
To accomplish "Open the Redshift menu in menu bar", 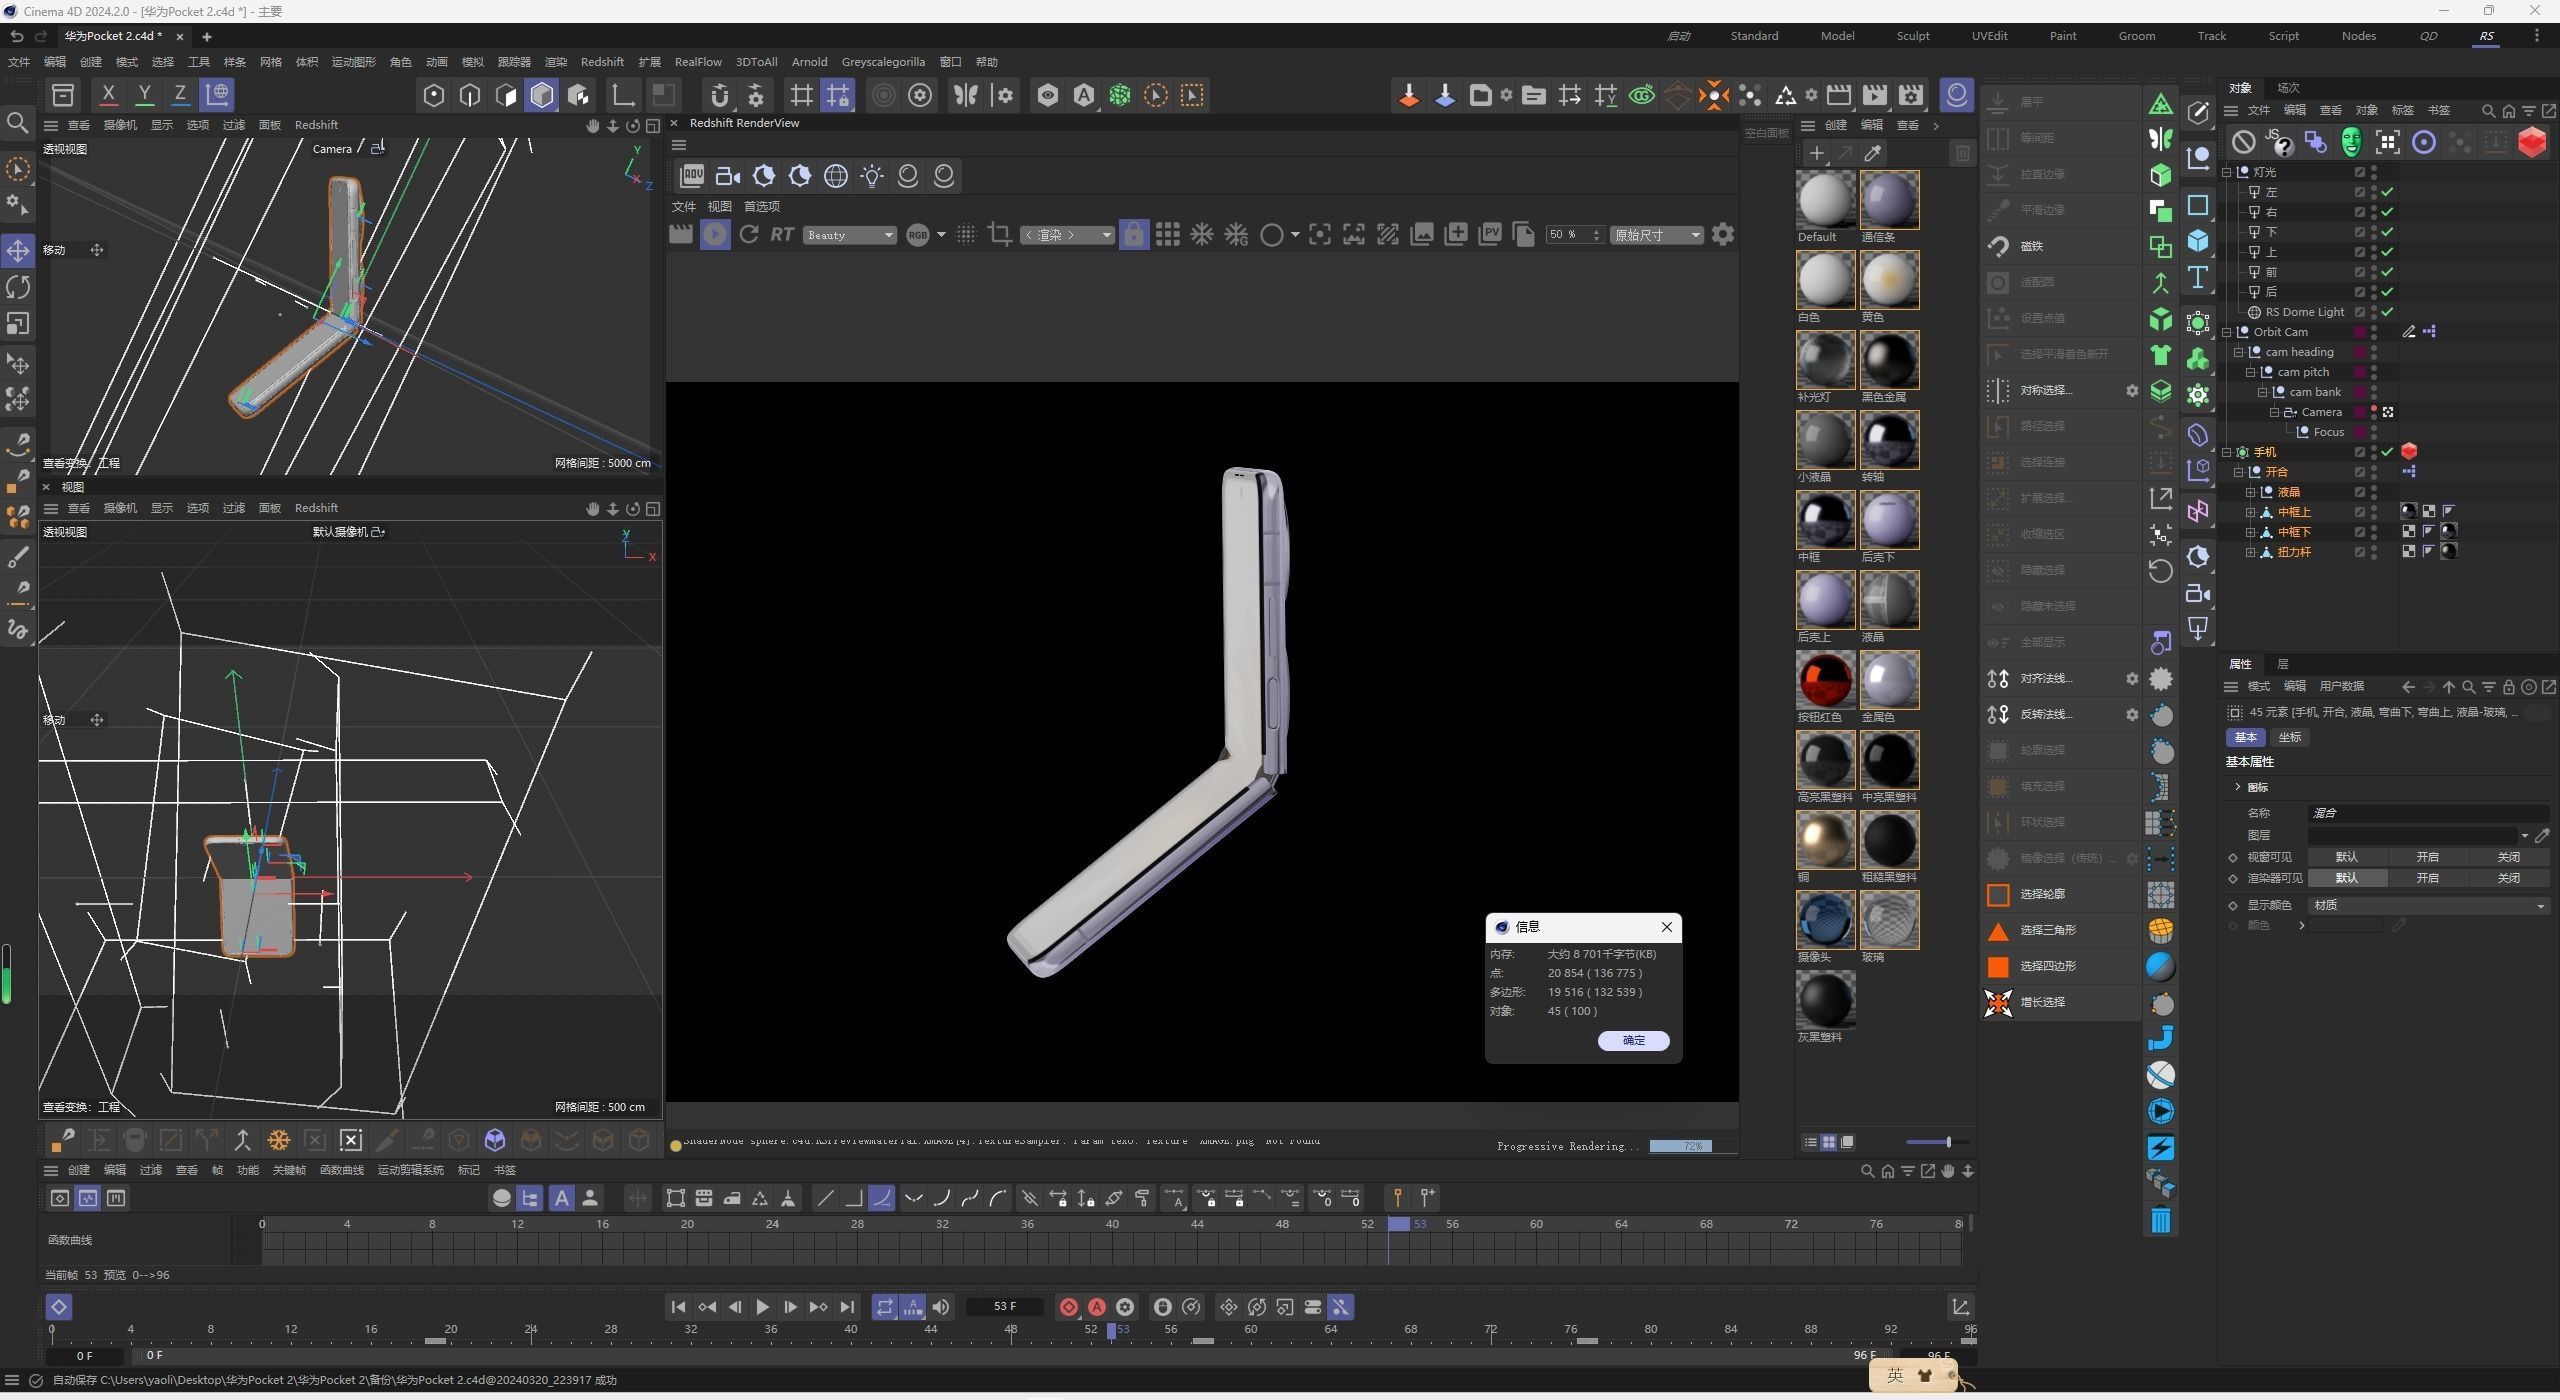I will tap(601, 62).
